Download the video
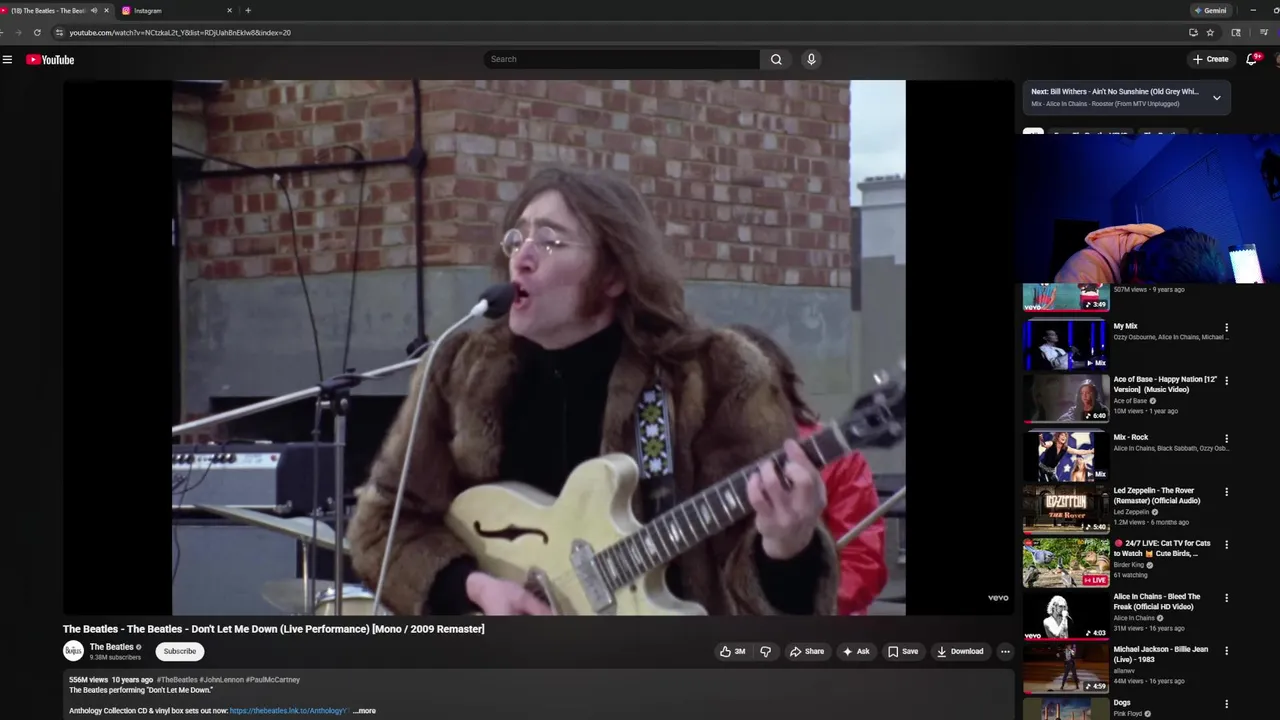This screenshot has height=720, width=1280. pos(960,651)
